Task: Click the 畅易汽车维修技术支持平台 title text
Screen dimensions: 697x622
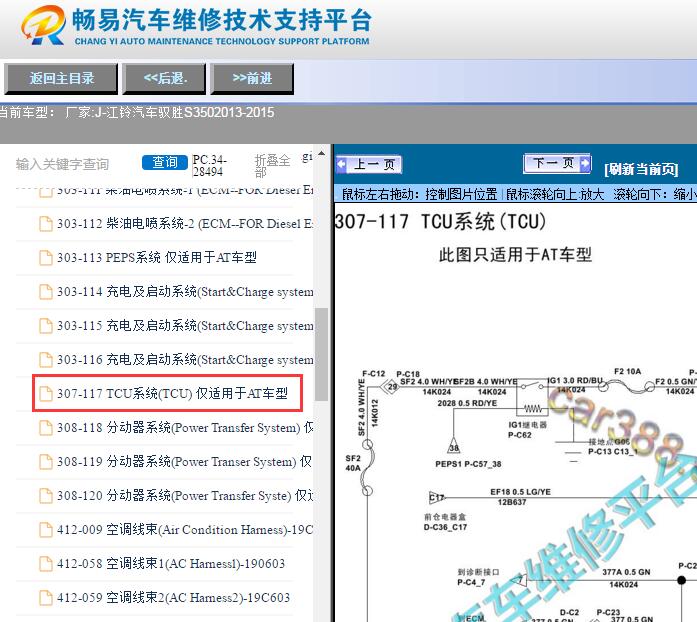Action: coord(221,20)
